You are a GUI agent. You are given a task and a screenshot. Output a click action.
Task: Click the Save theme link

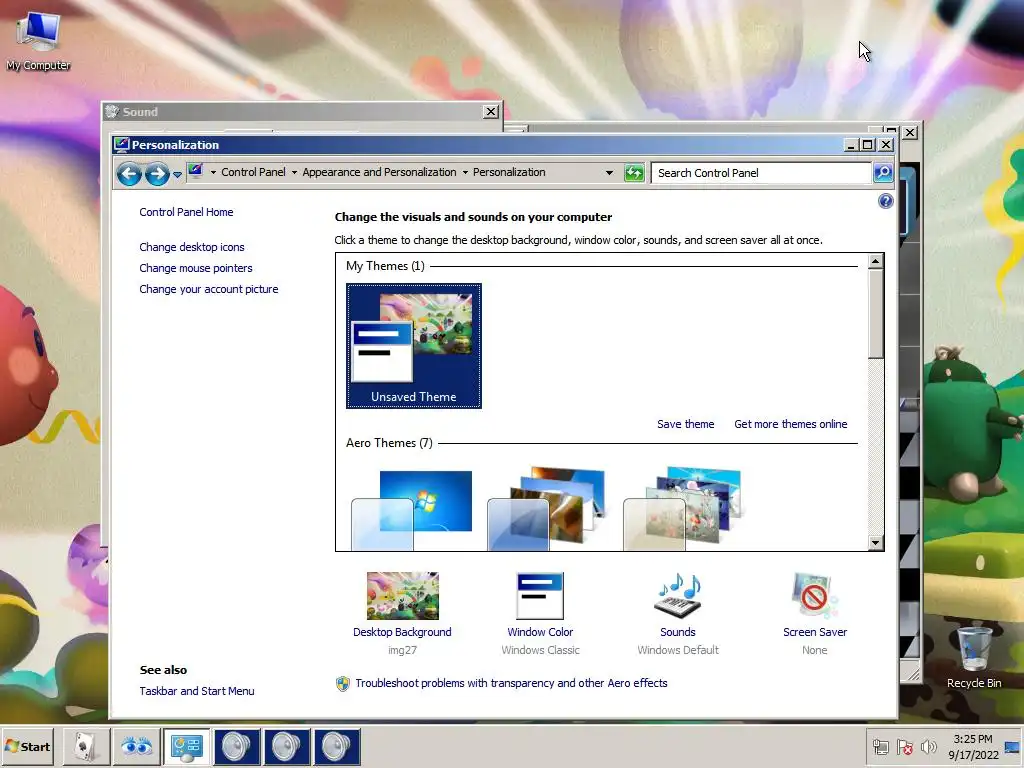(685, 424)
